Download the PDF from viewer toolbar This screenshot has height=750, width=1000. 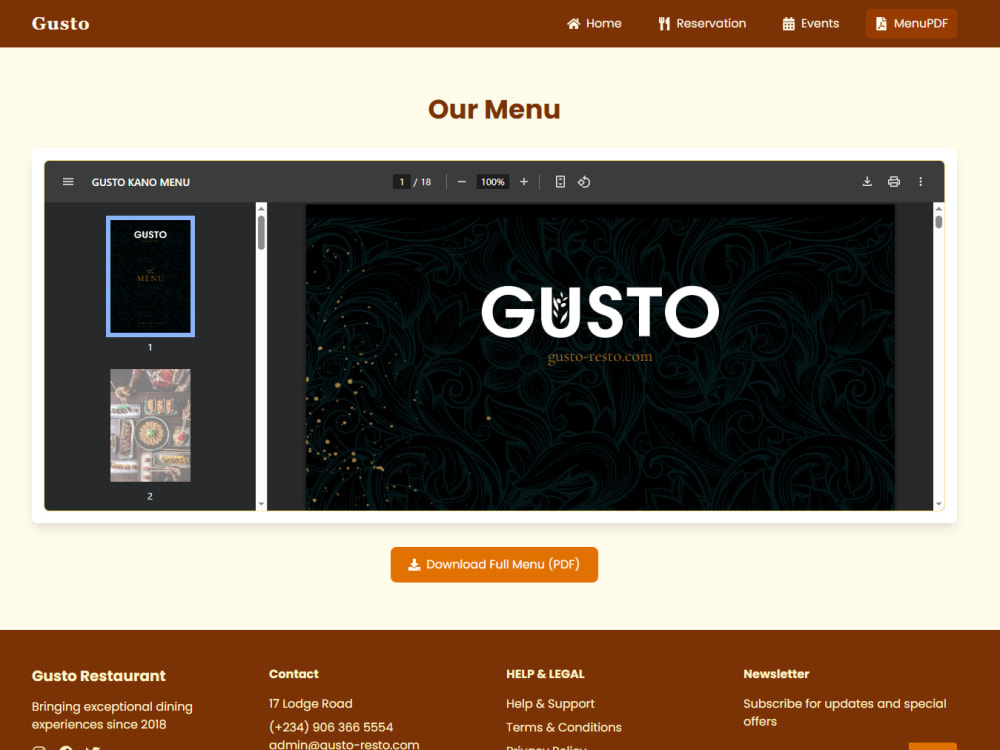click(867, 182)
